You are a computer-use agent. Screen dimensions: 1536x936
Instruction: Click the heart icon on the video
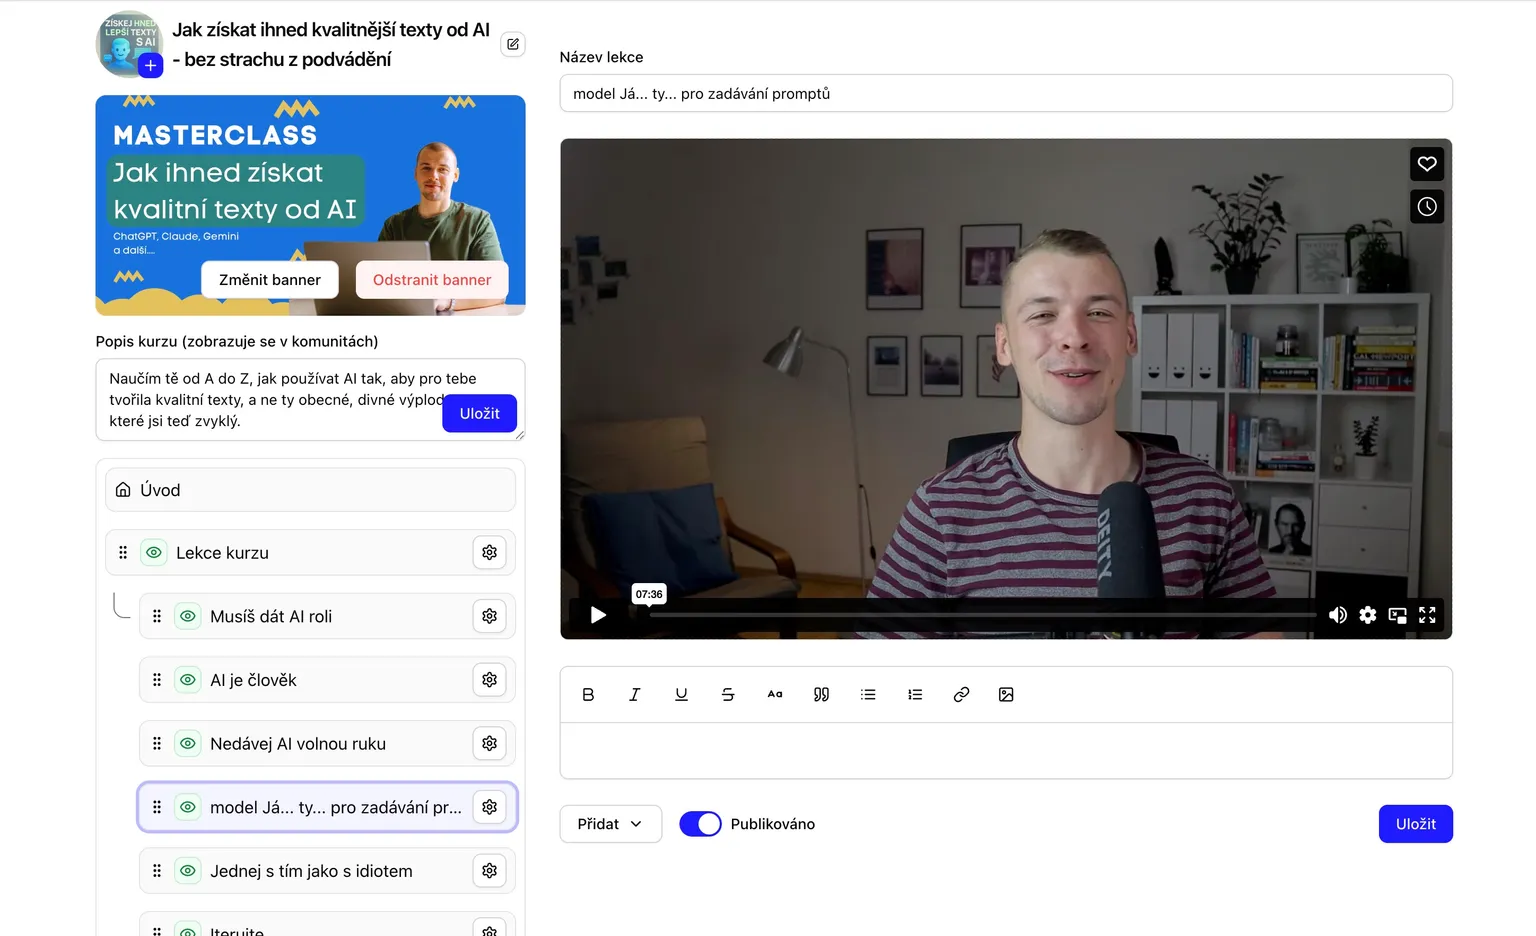[x=1427, y=164]
